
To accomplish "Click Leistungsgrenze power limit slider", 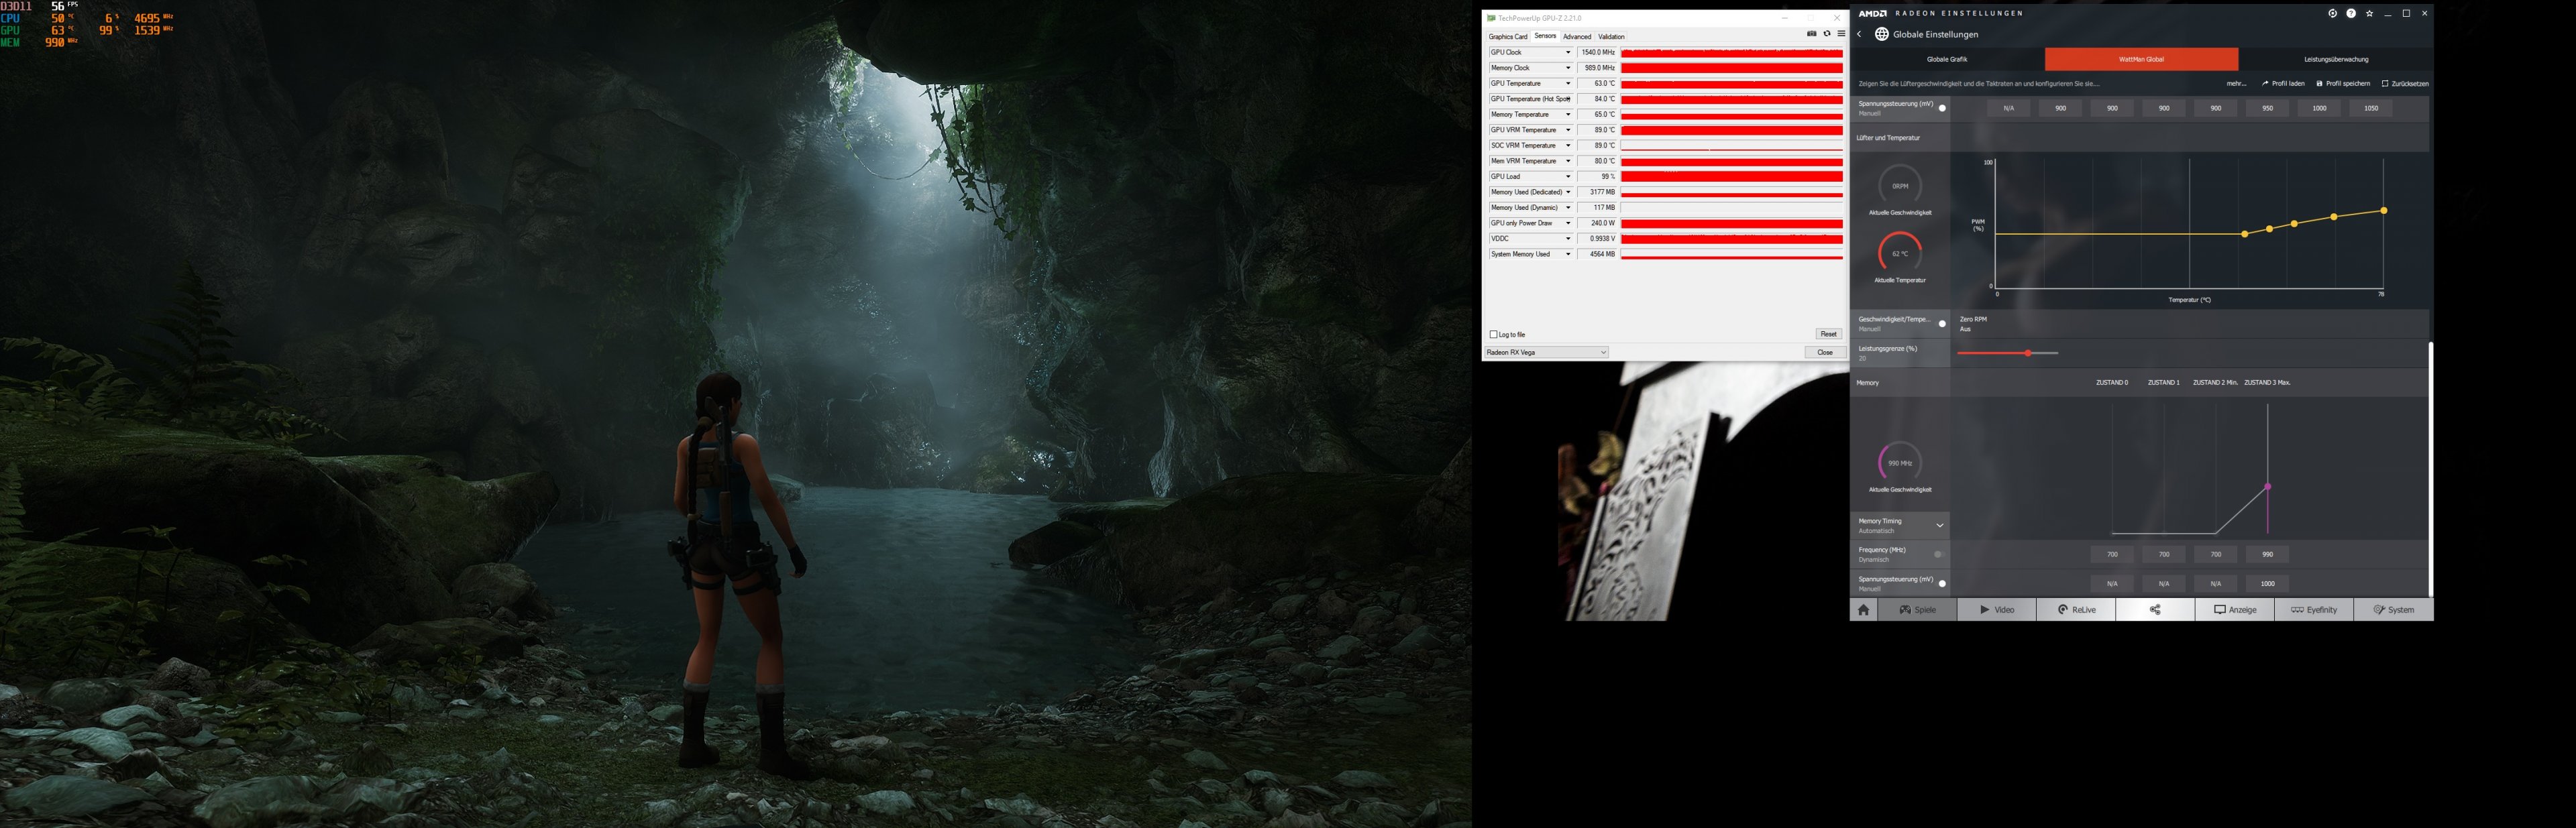I will (2027, 353).
